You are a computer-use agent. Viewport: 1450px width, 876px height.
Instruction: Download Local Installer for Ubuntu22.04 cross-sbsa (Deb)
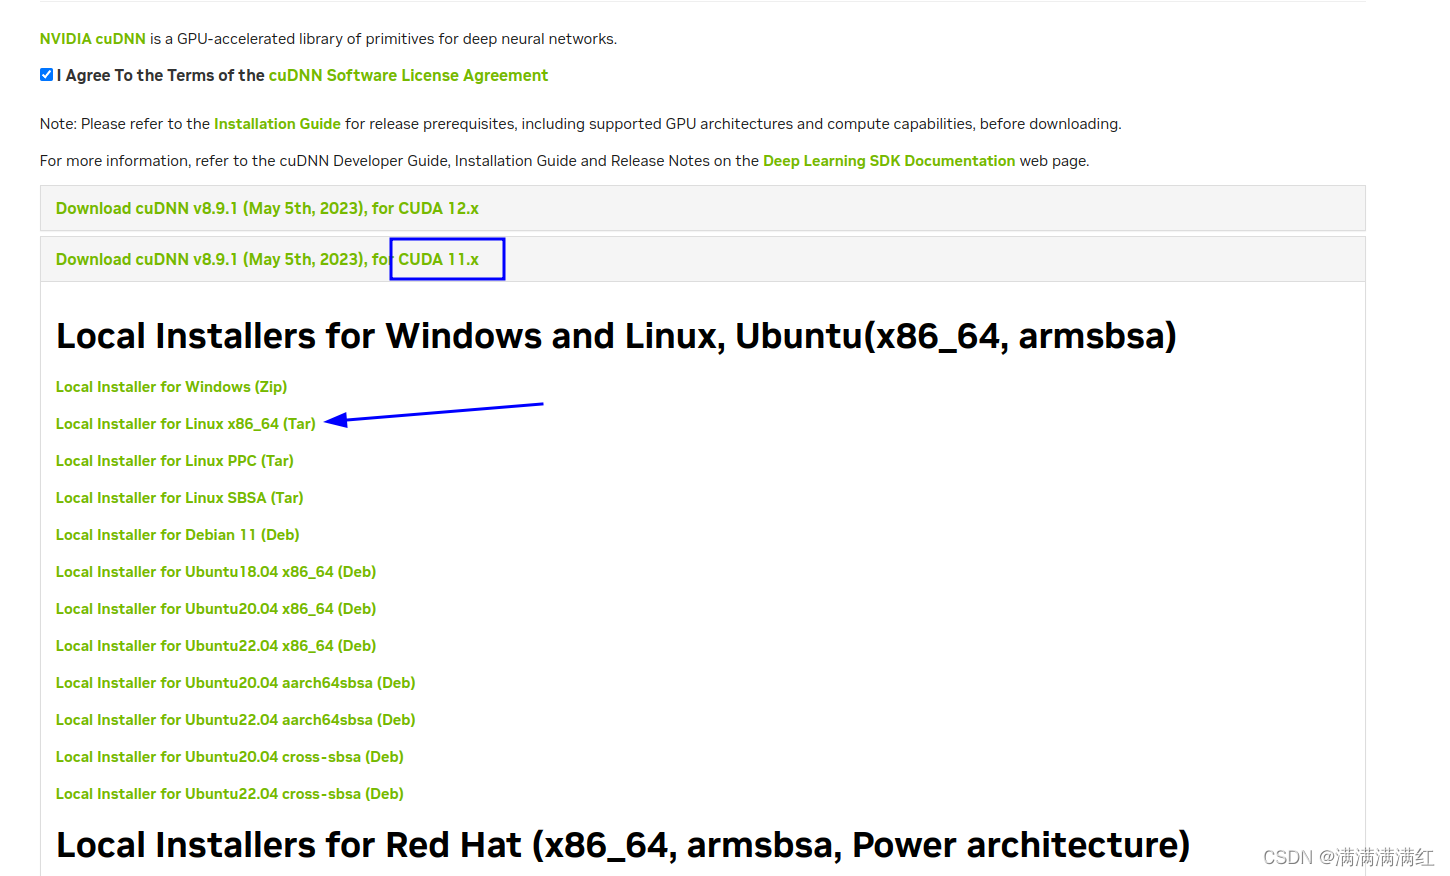click(x=230, y=794)
